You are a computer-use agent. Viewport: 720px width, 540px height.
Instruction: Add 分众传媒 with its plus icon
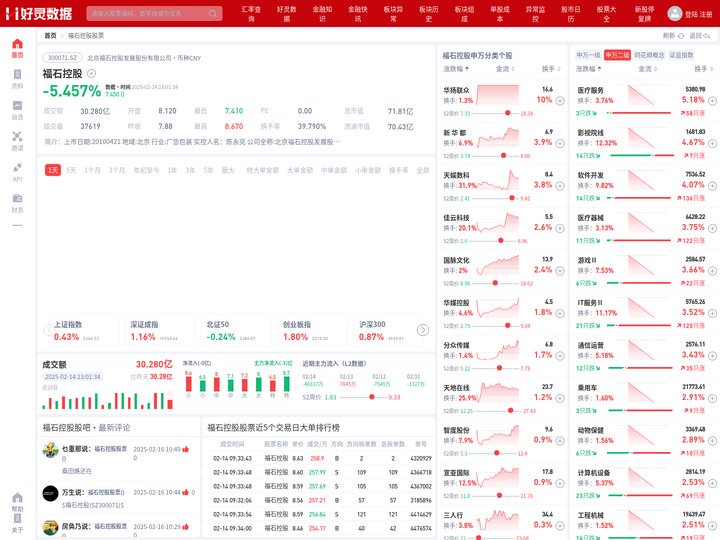click(x=560, y=356)
